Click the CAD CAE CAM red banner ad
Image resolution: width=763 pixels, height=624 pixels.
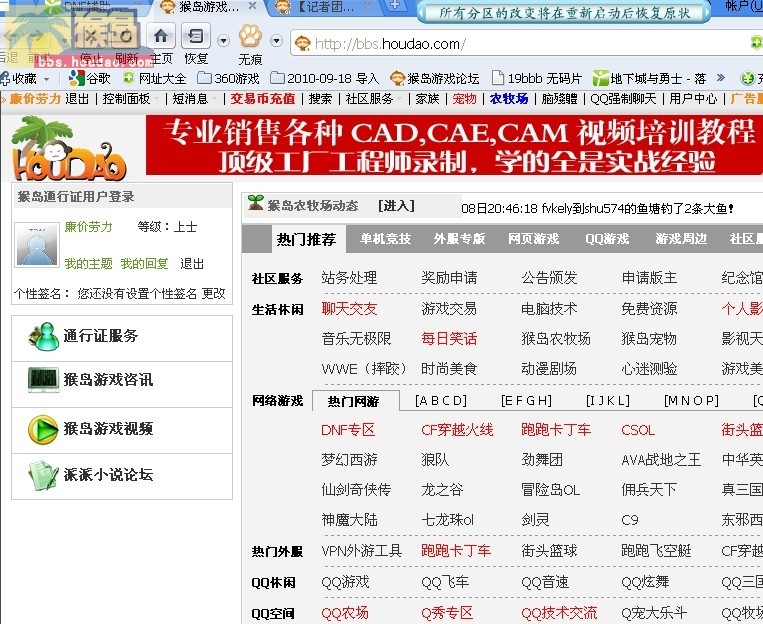click(x=454, y=145)
